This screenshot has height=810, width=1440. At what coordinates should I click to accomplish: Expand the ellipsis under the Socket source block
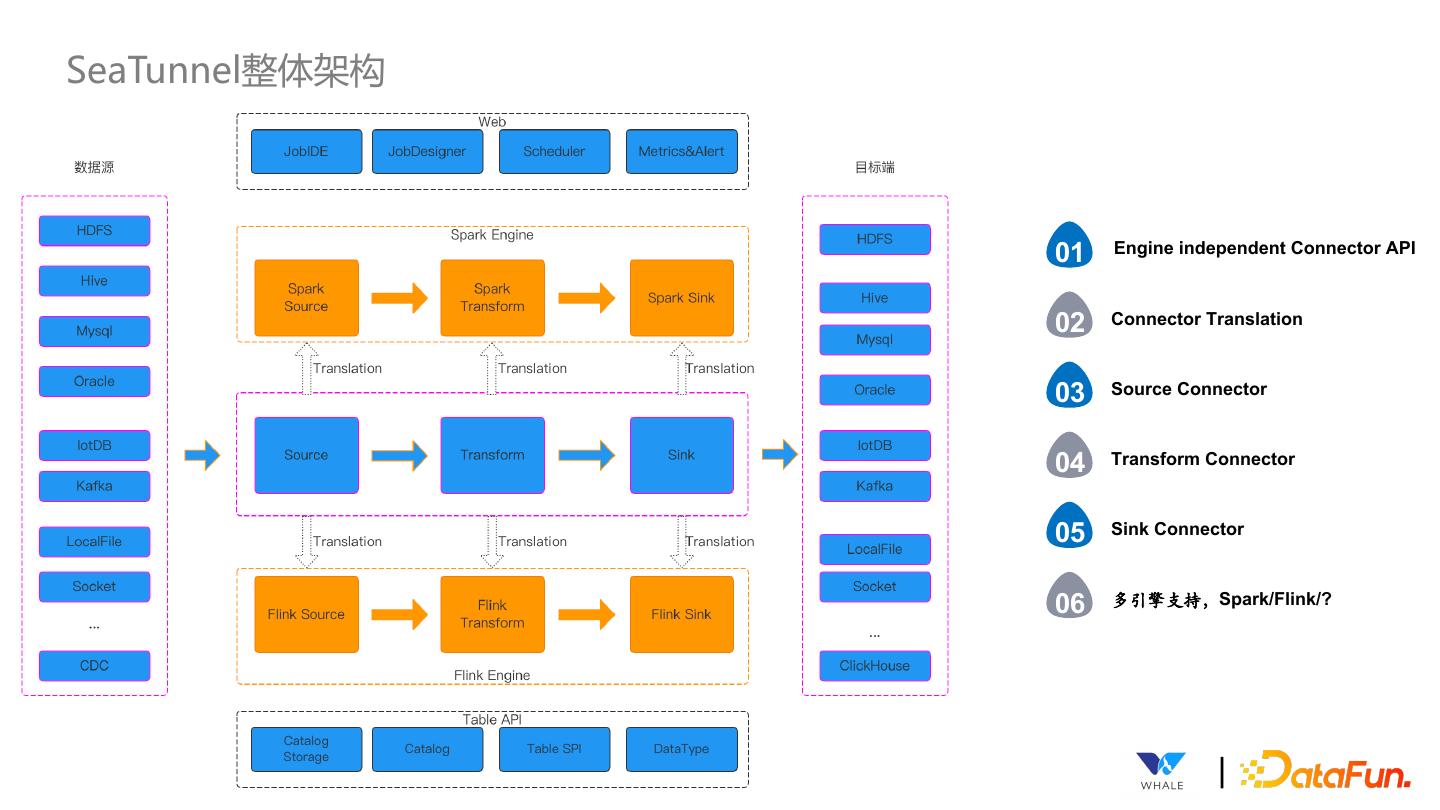94,624
